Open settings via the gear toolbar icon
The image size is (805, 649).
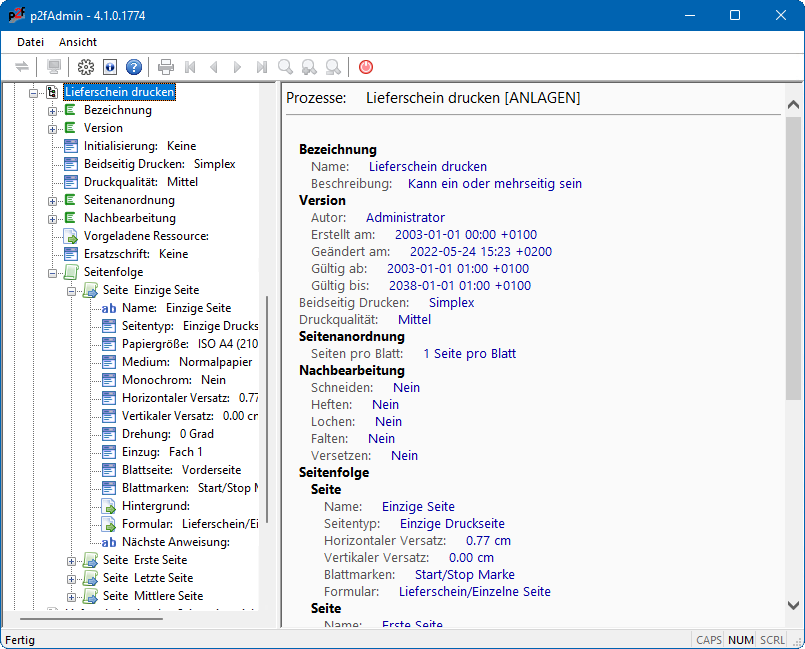(x=86, y=67)
